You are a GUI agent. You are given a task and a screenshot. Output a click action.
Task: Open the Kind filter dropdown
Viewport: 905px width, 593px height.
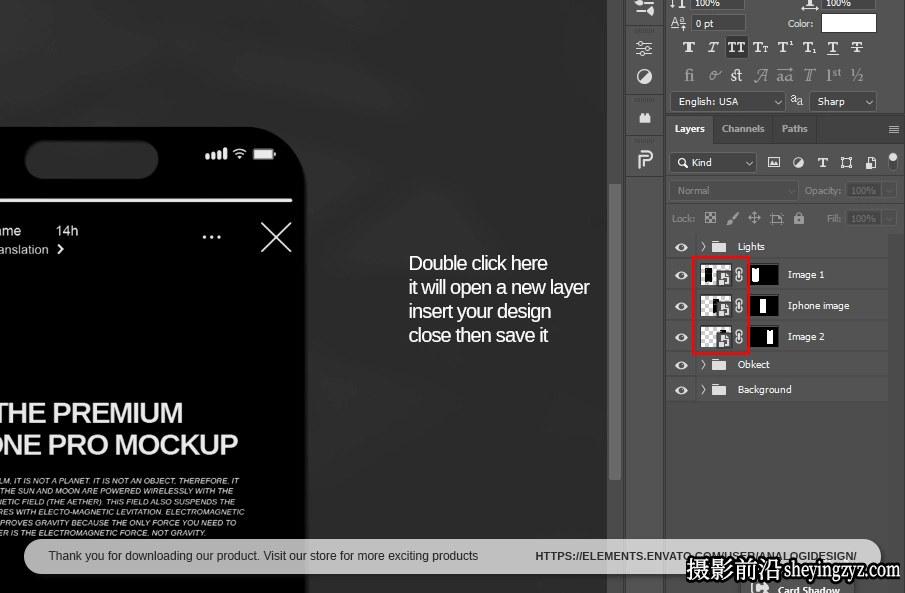point(713,162)
